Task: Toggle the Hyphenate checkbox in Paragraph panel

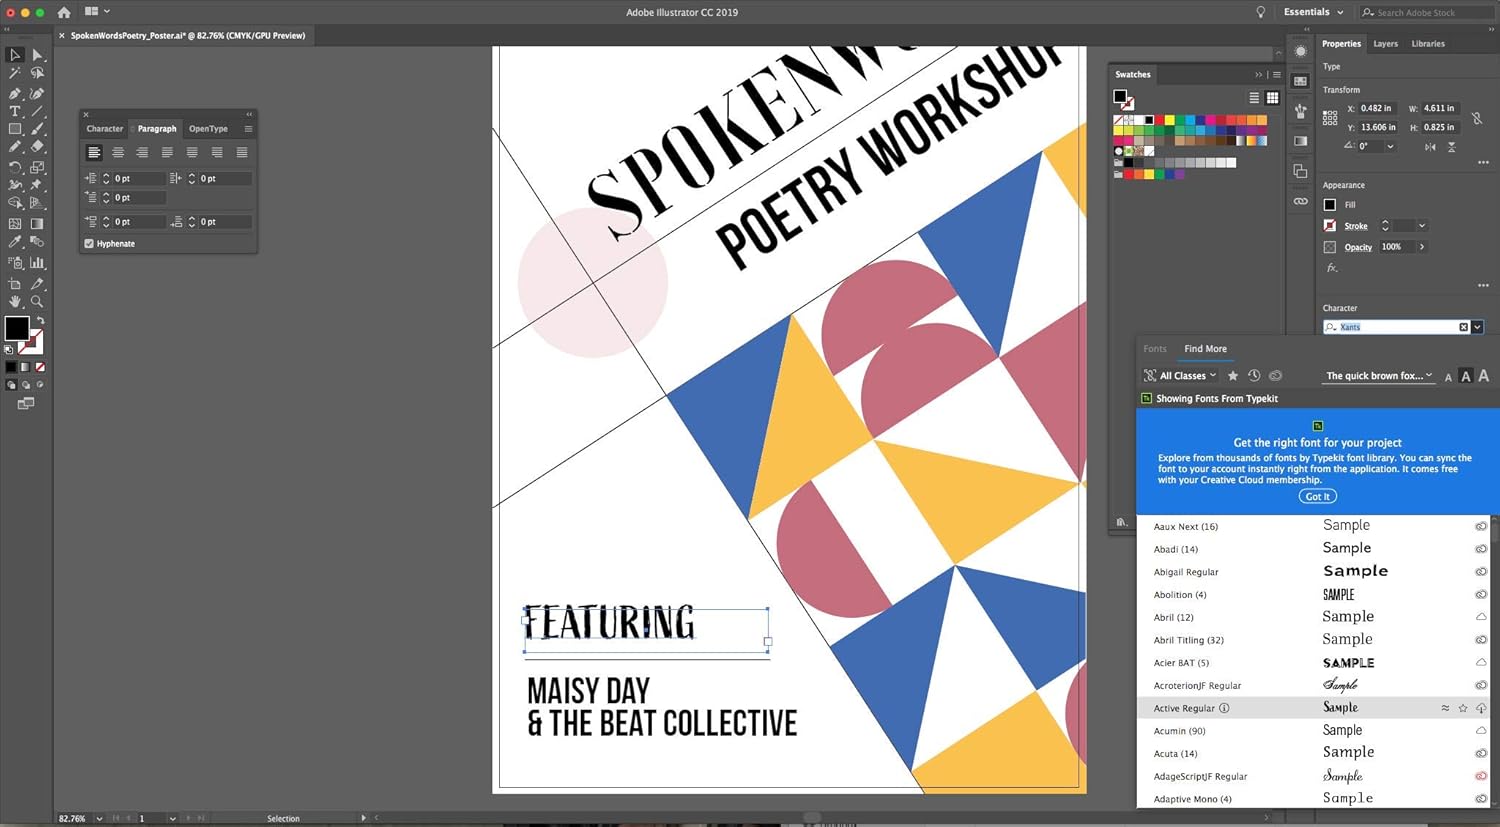Action: 88,243
